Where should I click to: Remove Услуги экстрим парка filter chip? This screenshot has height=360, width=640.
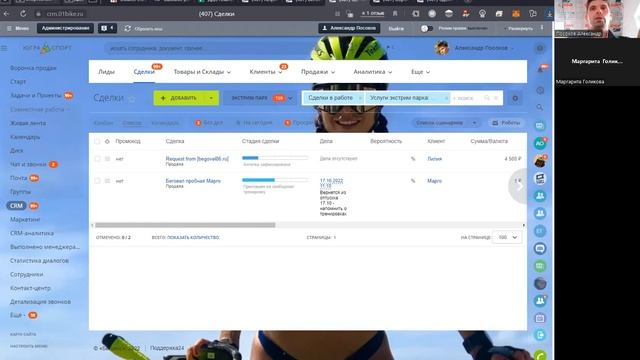coord(446,98)
